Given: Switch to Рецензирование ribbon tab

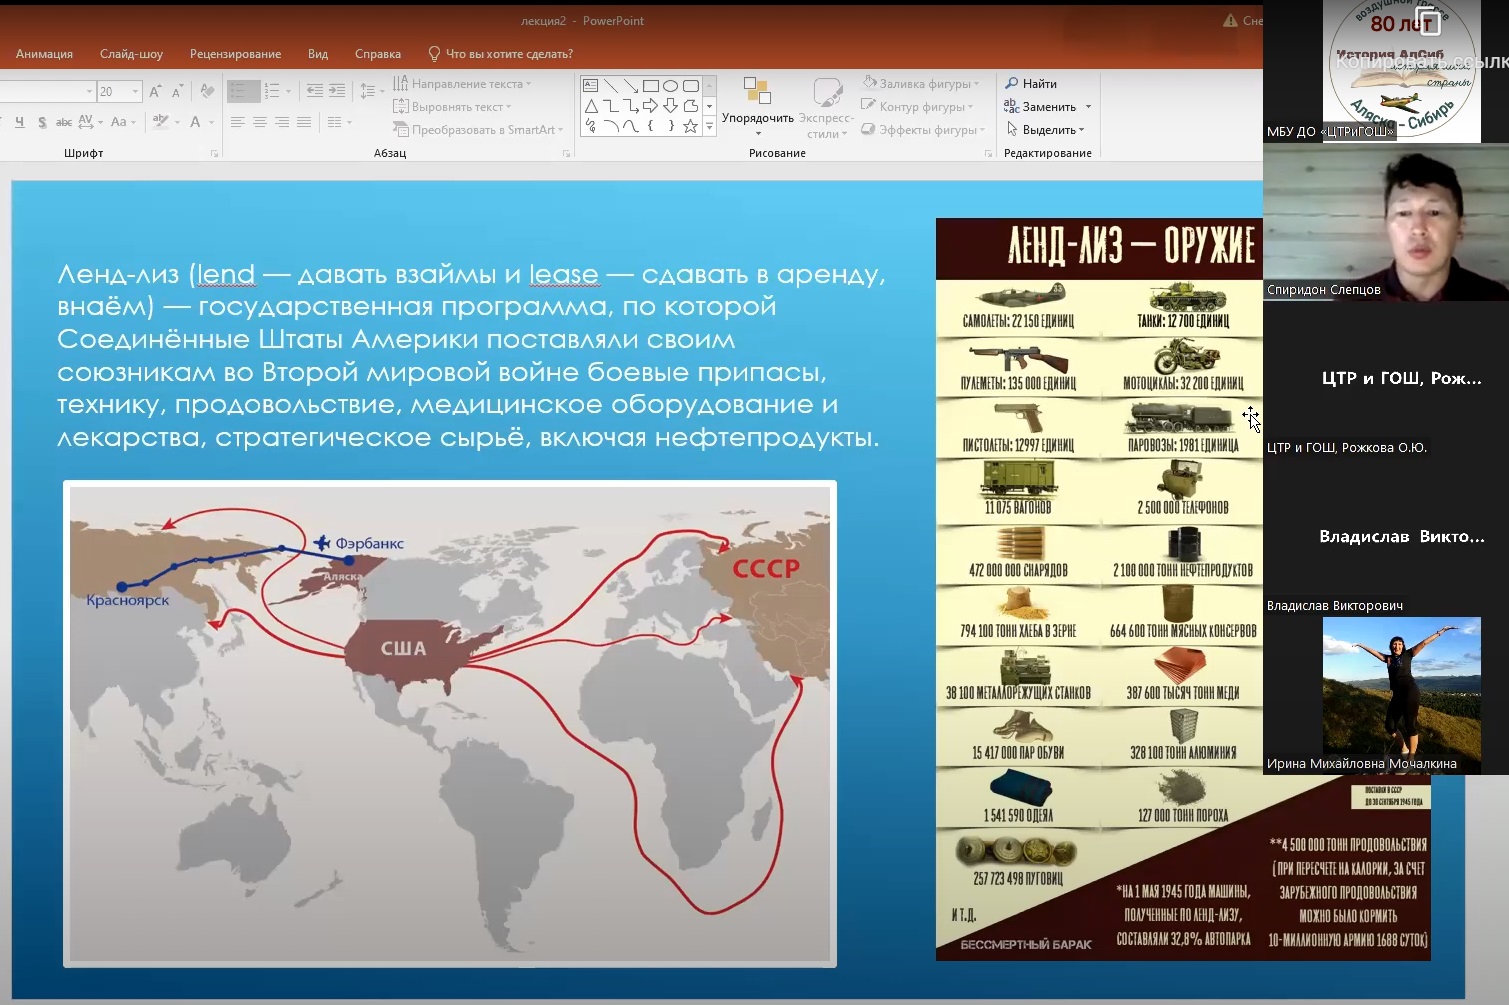Looking at the screenshot, I should [235, 54].
